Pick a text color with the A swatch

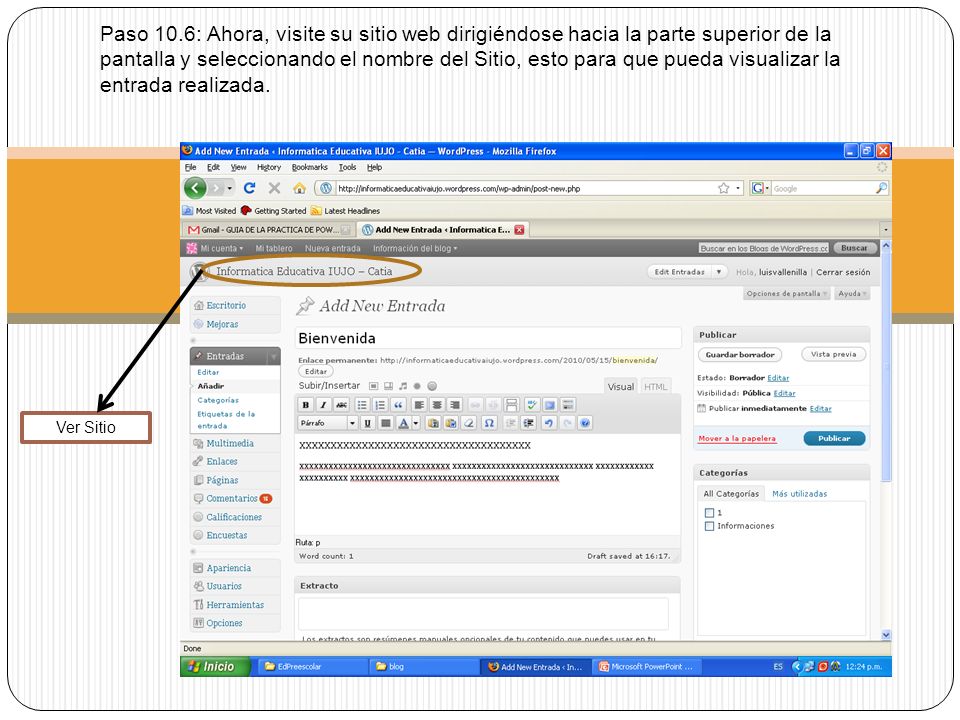[403, 423]
